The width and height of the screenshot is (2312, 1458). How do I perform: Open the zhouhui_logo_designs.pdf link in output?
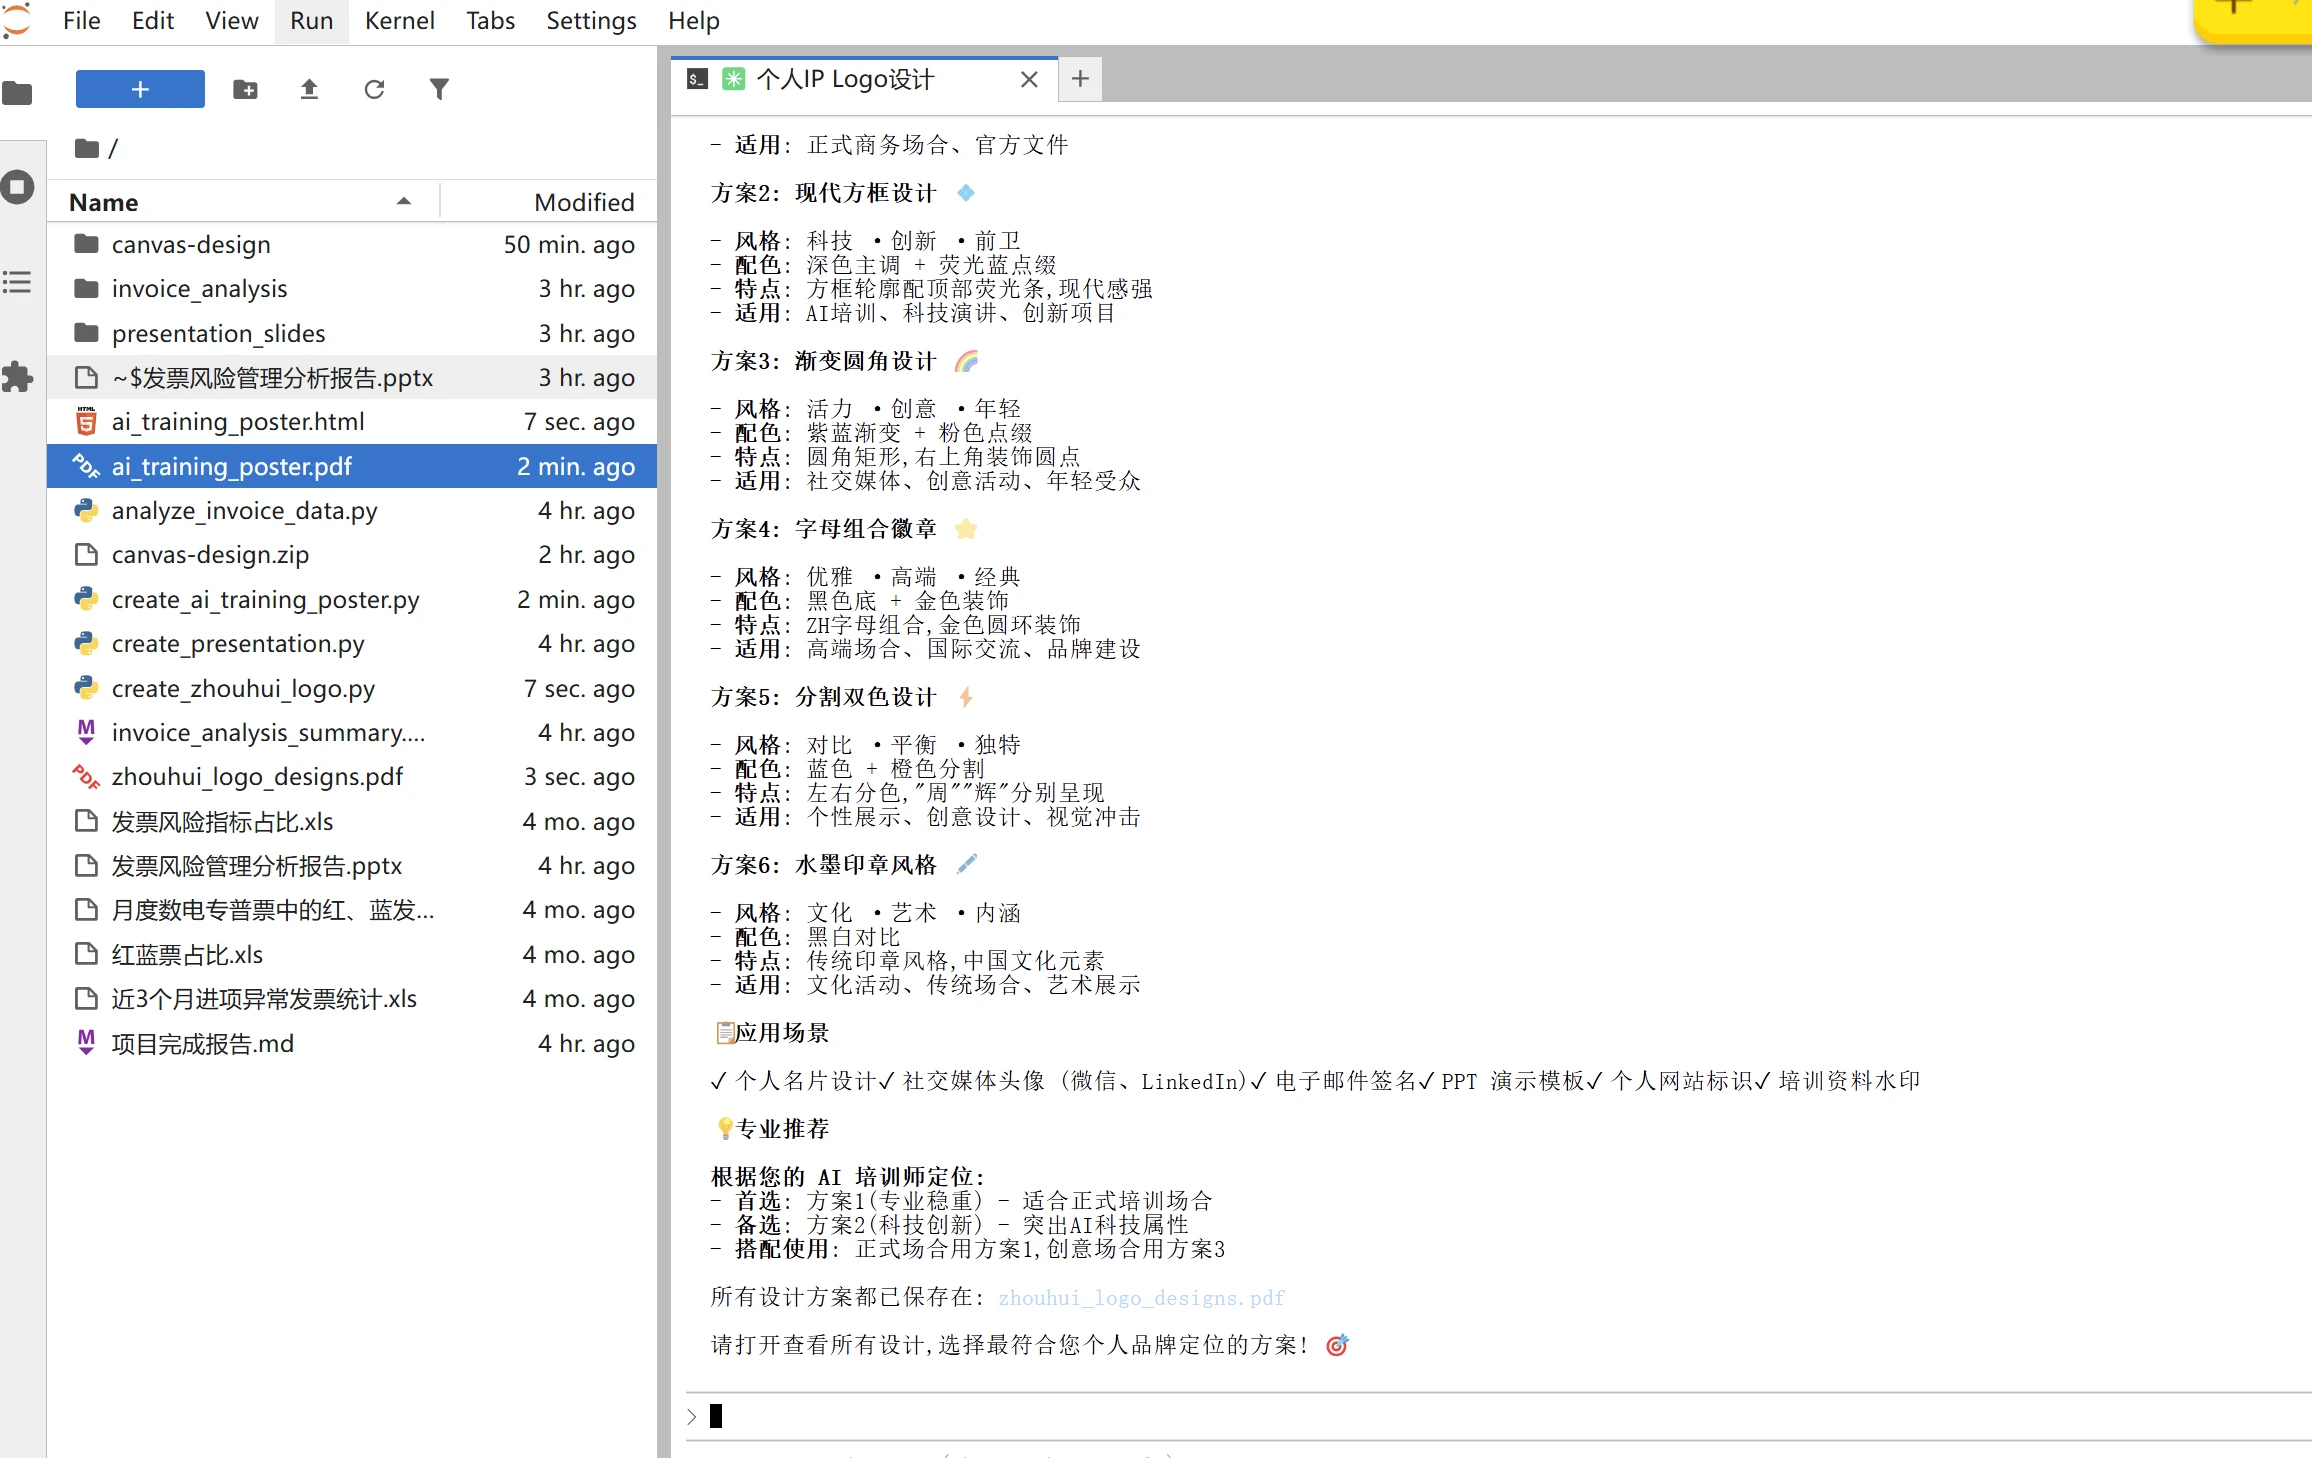pyautogui.click(x=1141, y=1298)
